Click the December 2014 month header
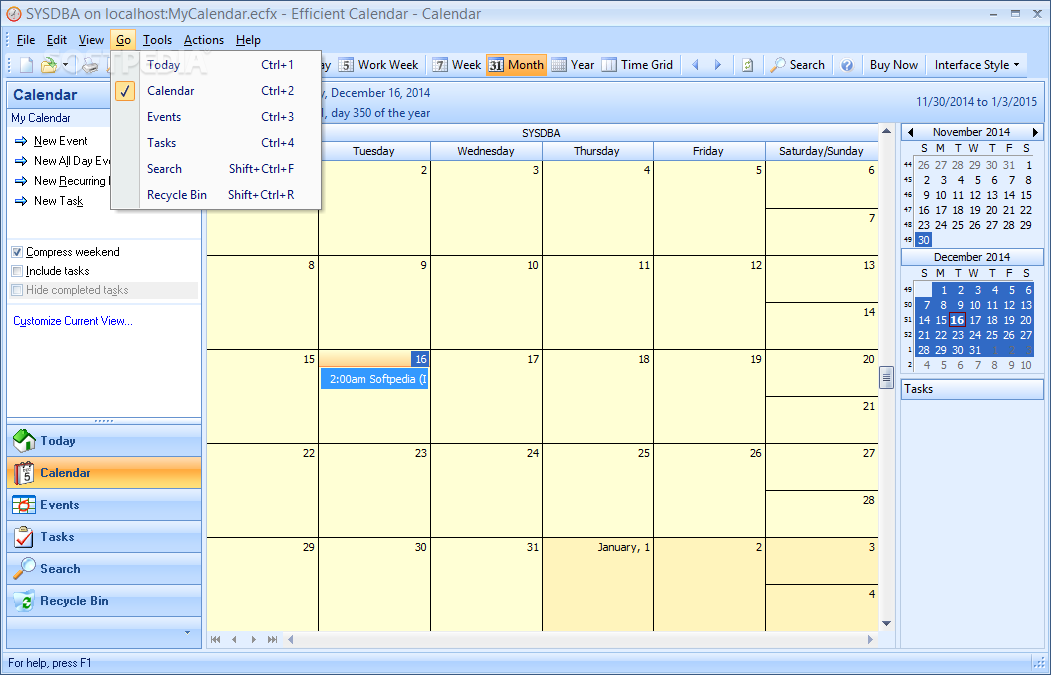Screen dimensions: 1051x675 coord(971,257)
